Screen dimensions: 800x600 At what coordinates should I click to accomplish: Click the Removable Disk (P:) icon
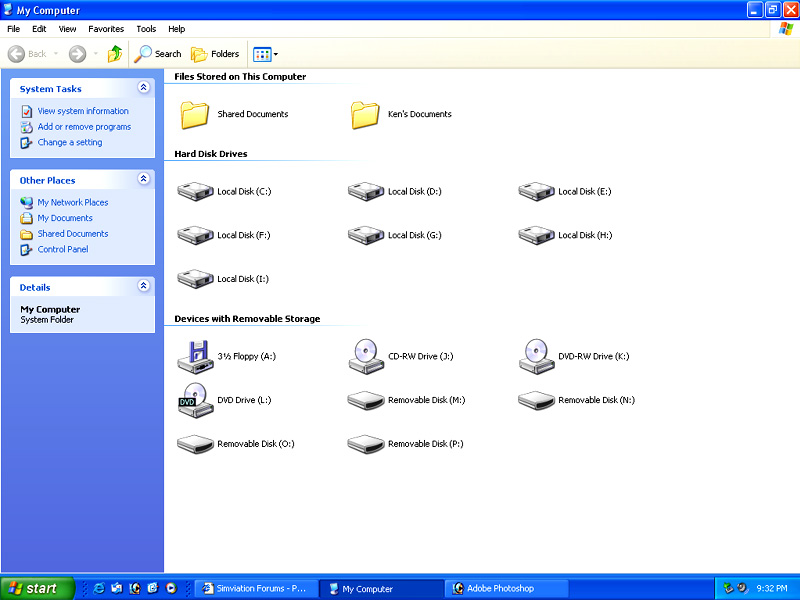pyautogui.click(x=366, y=444)
